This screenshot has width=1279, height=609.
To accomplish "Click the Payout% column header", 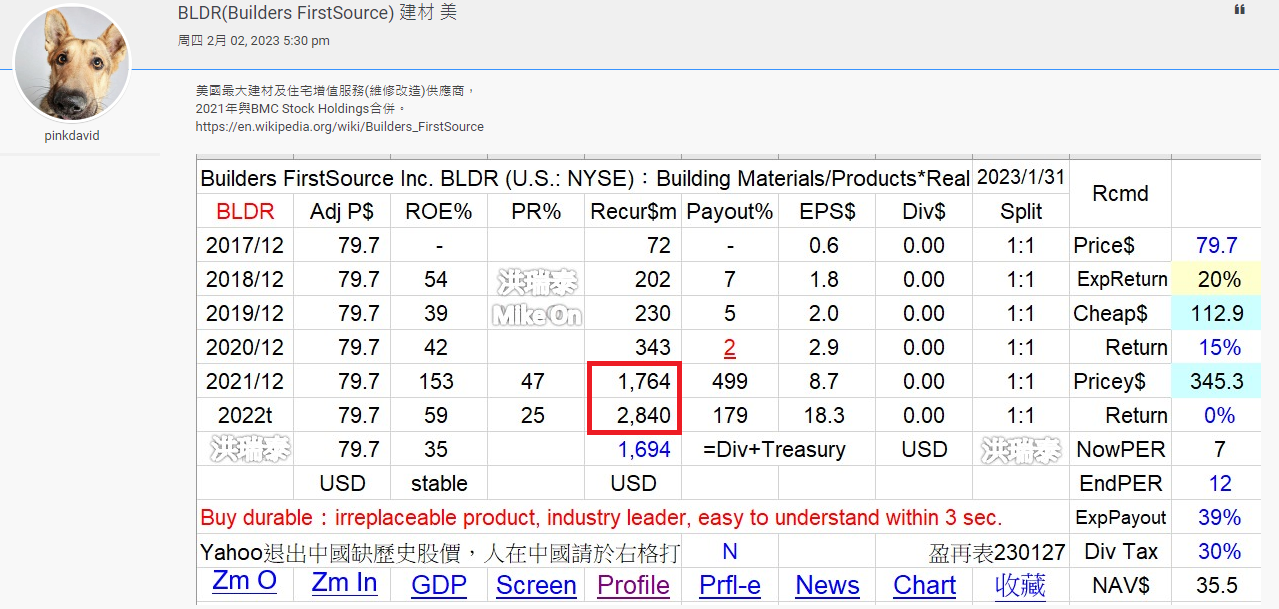I will pos(730,211).
